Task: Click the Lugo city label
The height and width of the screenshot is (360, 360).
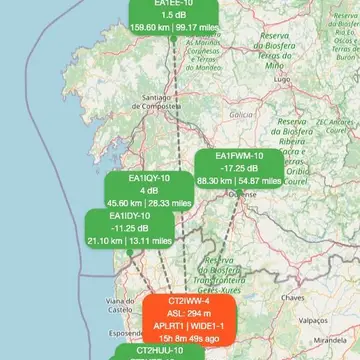Action: tap(282, 80)
